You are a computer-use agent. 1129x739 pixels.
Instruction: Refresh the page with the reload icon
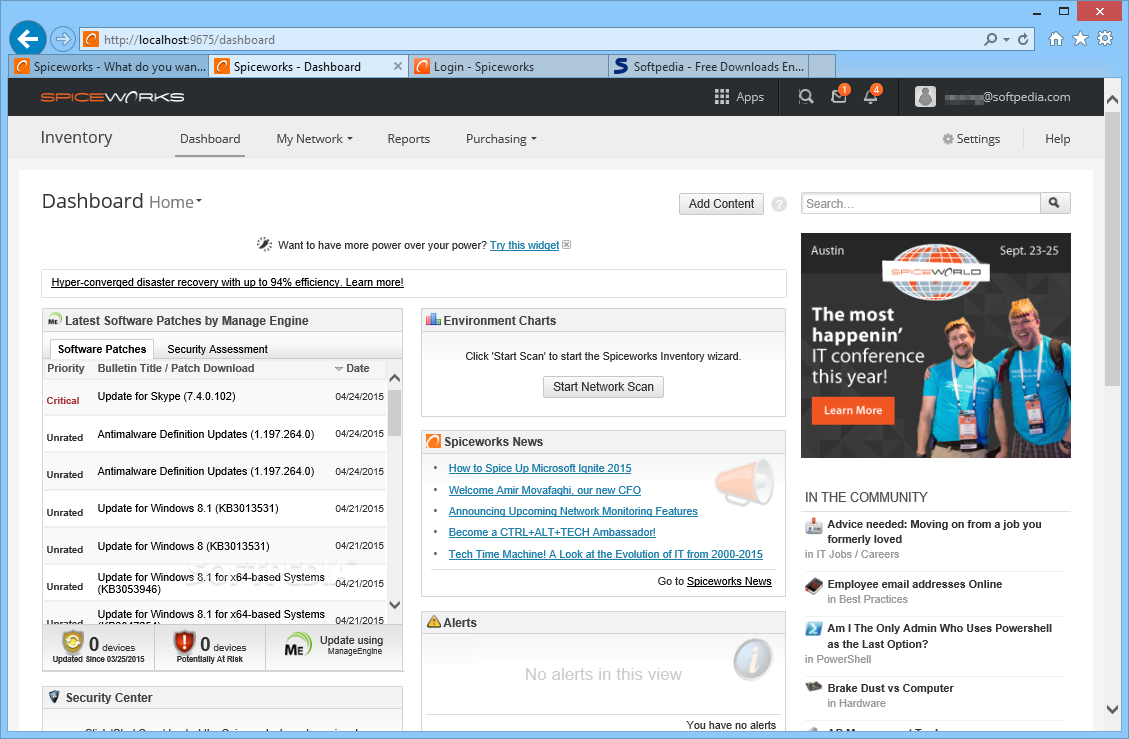point(1022,40)
